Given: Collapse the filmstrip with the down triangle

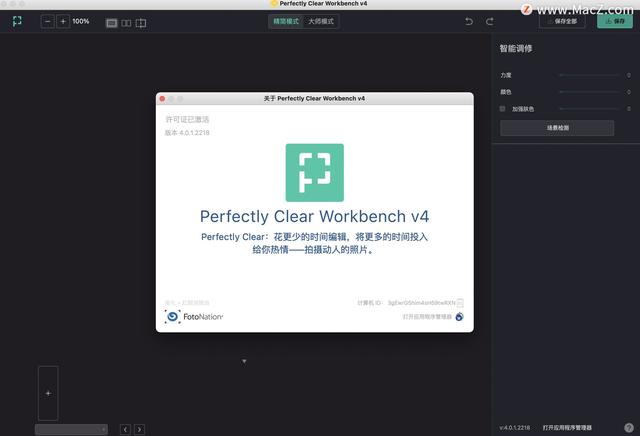Looking at the screenshot, I should tap(244, 361).
